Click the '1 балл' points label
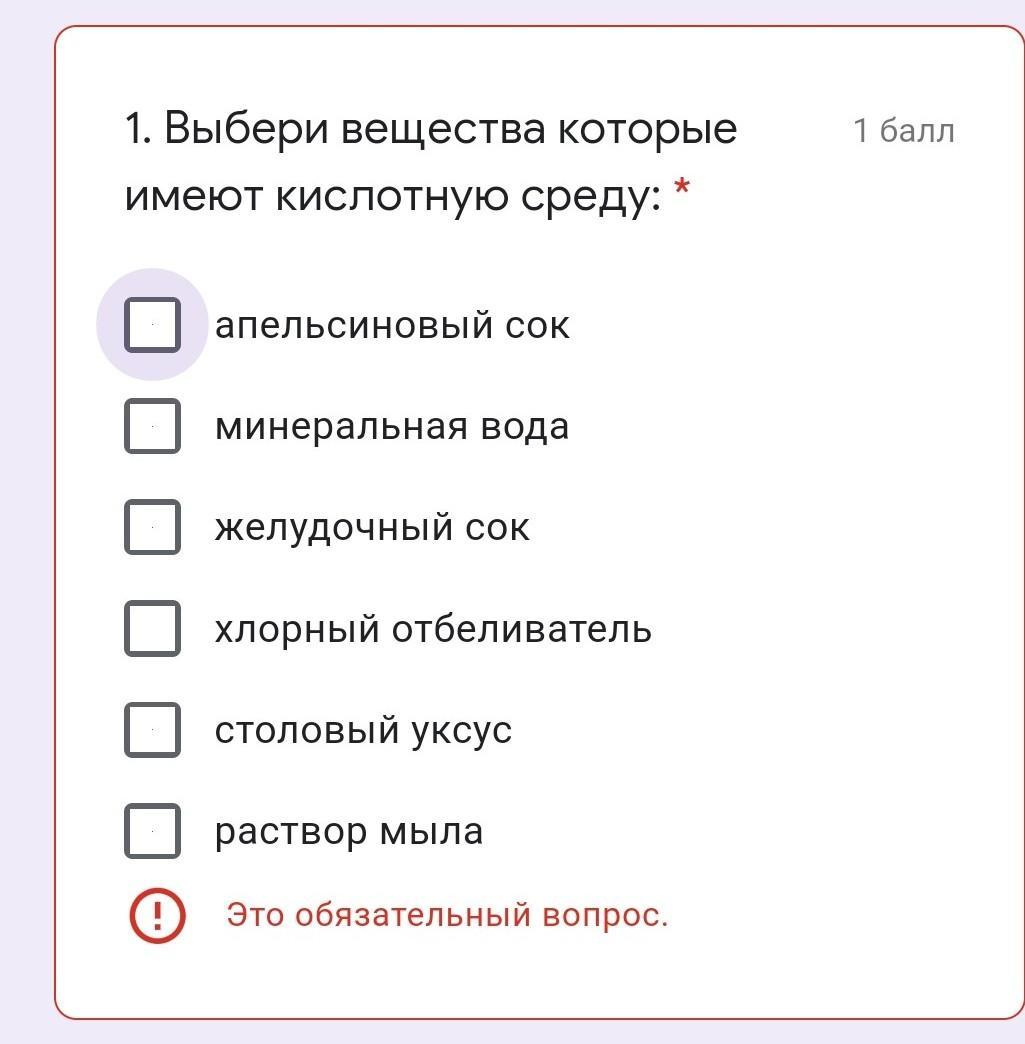 904,131
